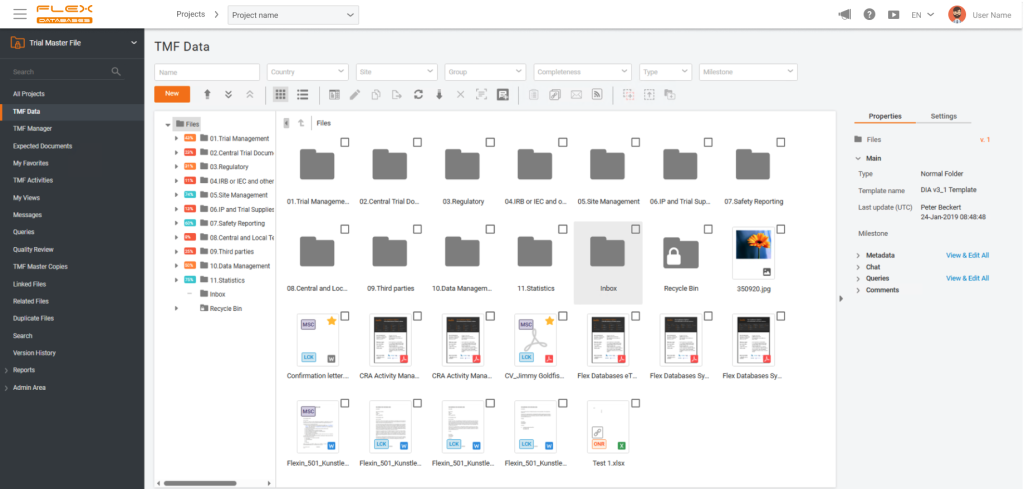Click the orange New button
1024x489 pixels.
(172, 93)
